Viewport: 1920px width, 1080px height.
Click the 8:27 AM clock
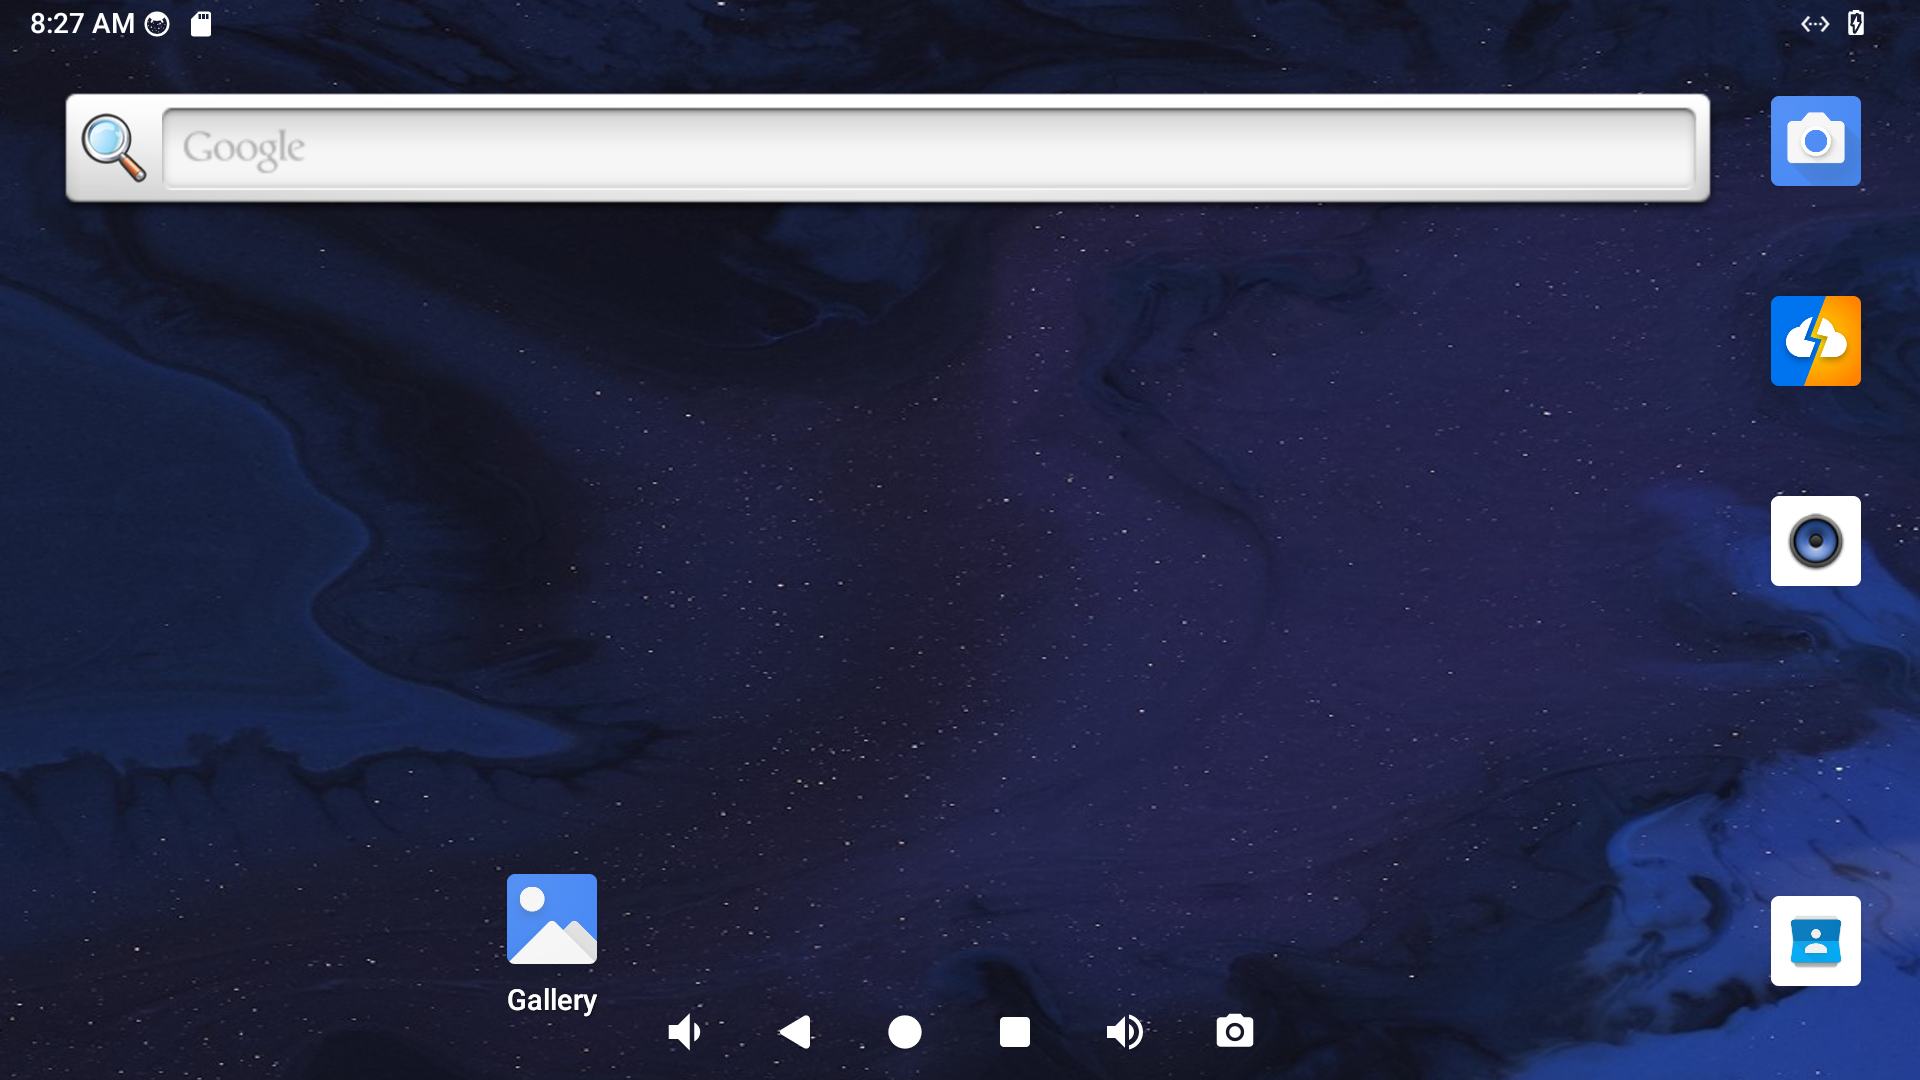pyautogui.click(x=82, y=24)
